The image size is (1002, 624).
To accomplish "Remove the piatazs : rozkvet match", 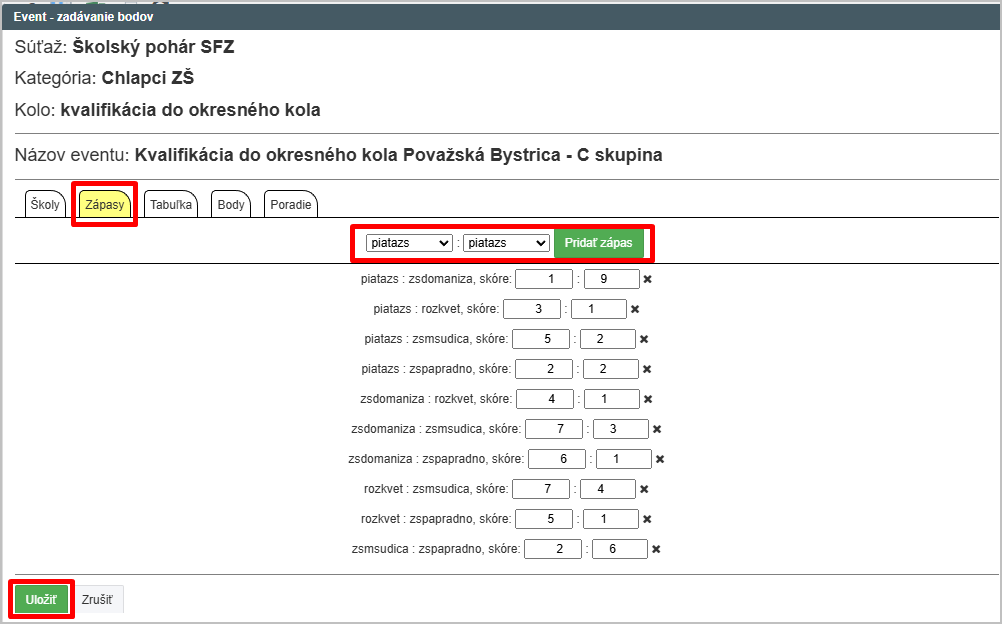I will (635, 309).
